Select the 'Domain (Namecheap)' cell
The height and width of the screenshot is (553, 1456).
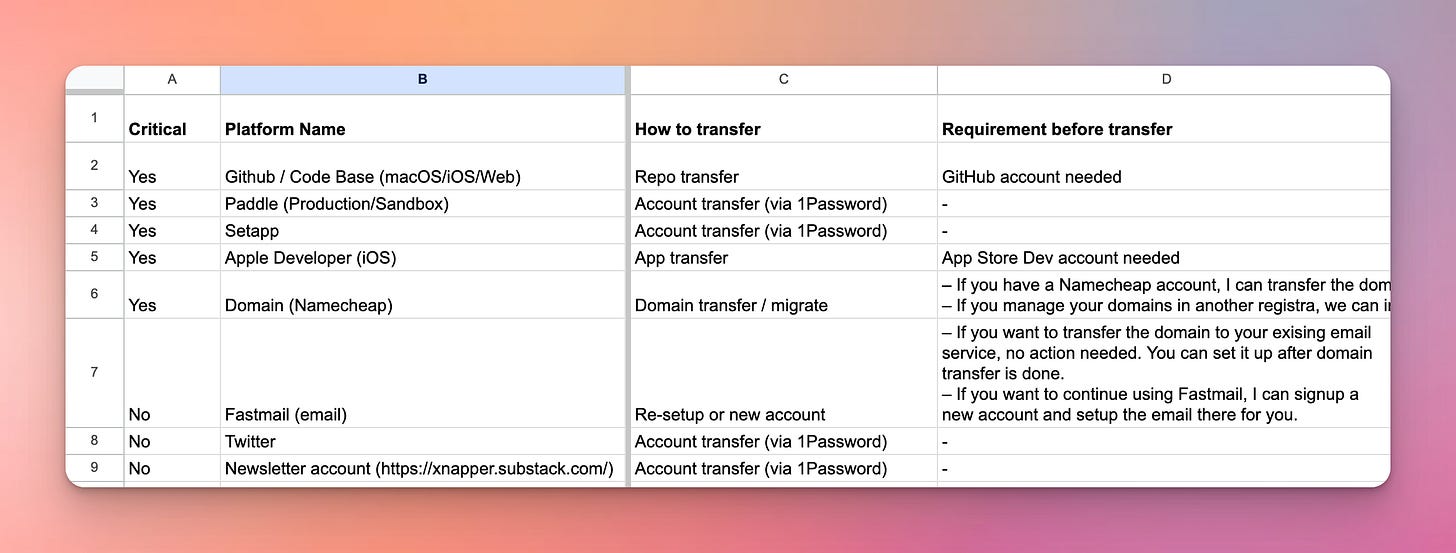[x=423, y=295]
